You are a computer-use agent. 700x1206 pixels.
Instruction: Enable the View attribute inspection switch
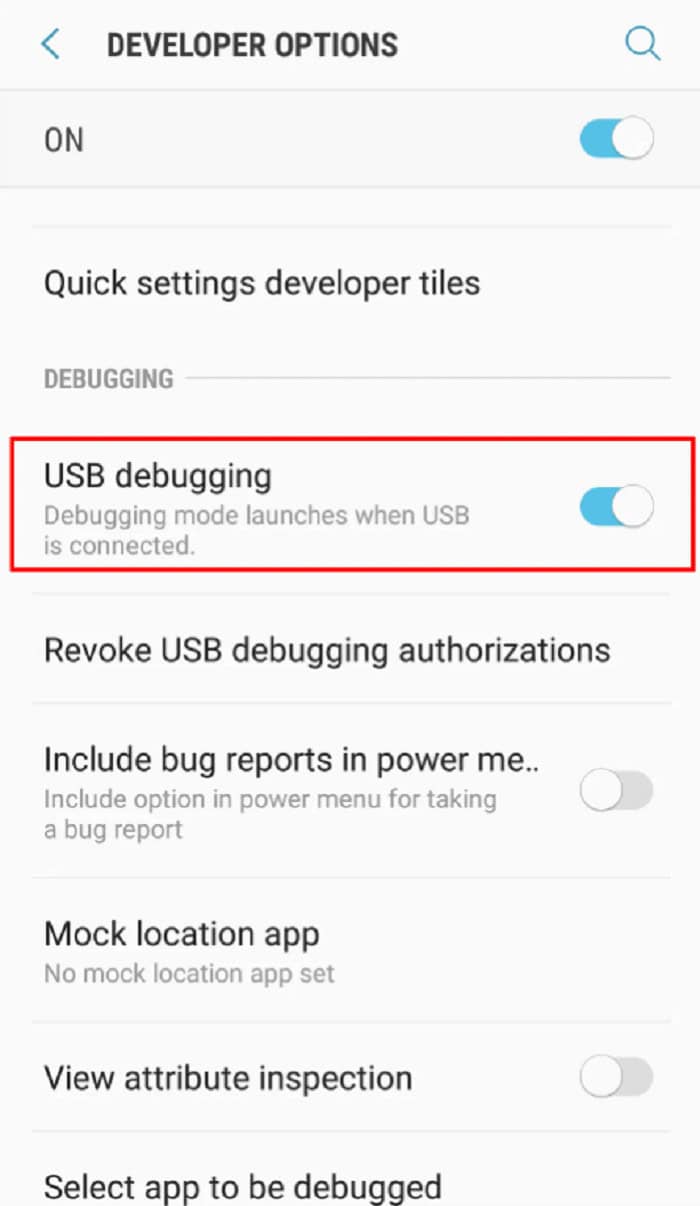coord(617,1078)
